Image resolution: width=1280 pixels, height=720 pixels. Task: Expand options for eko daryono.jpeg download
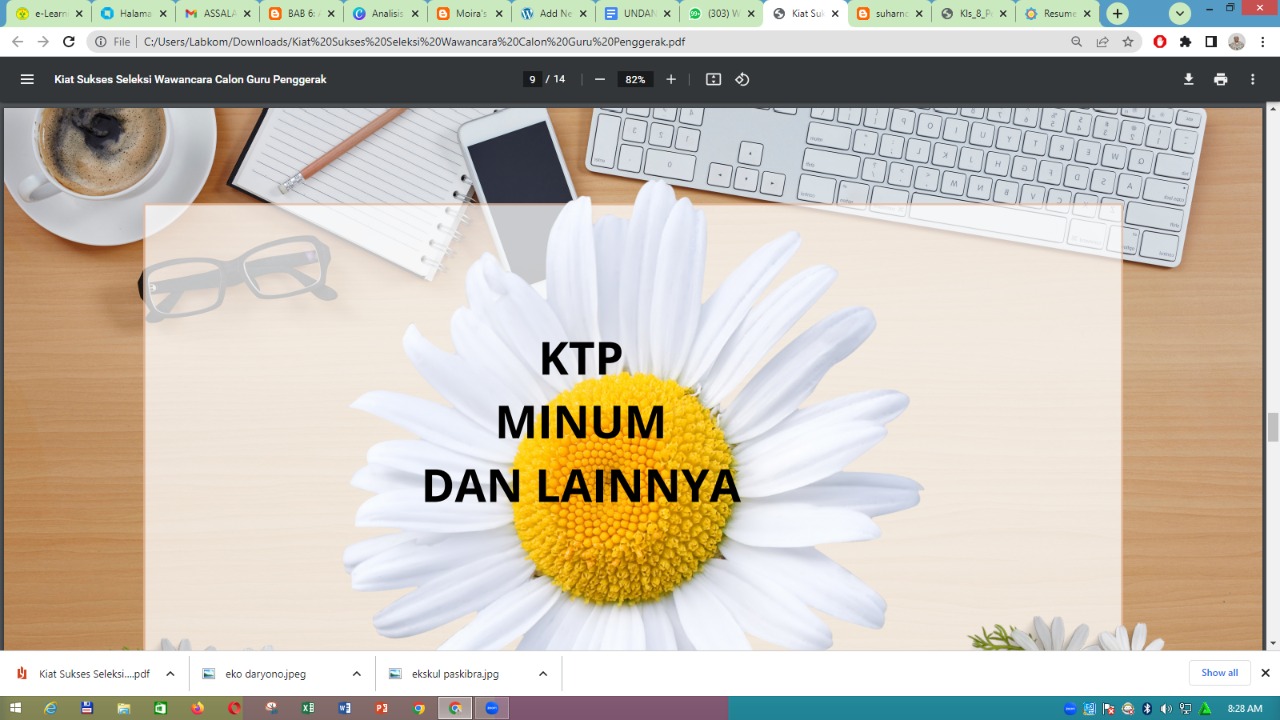tap(356, 673)
